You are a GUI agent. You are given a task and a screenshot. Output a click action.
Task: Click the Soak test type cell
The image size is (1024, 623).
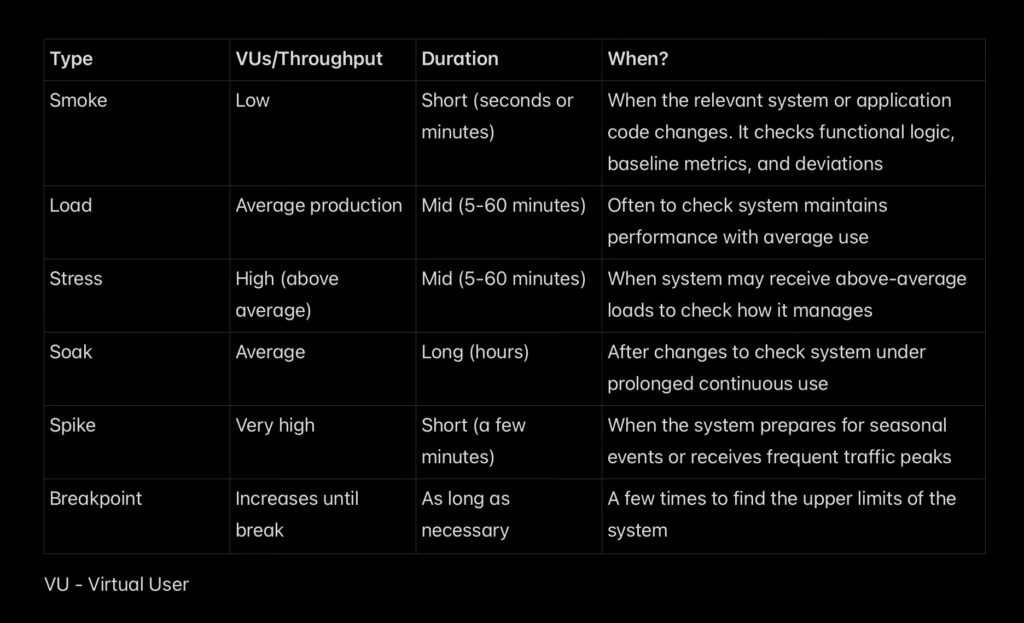[71, 352]
